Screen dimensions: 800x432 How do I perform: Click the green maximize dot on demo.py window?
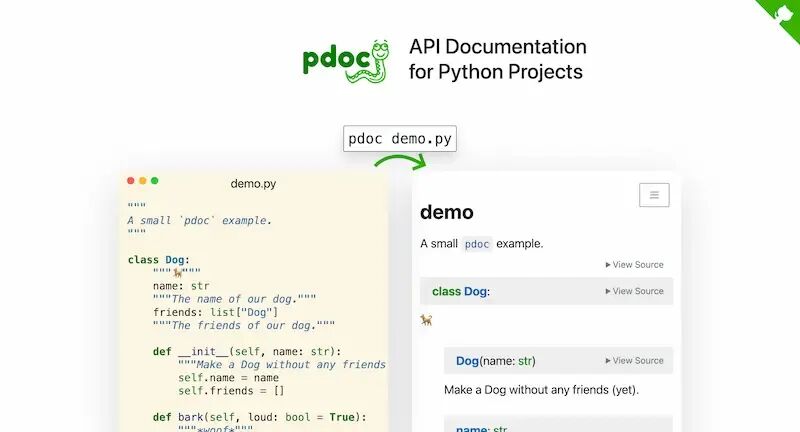[x=155, y=181]
